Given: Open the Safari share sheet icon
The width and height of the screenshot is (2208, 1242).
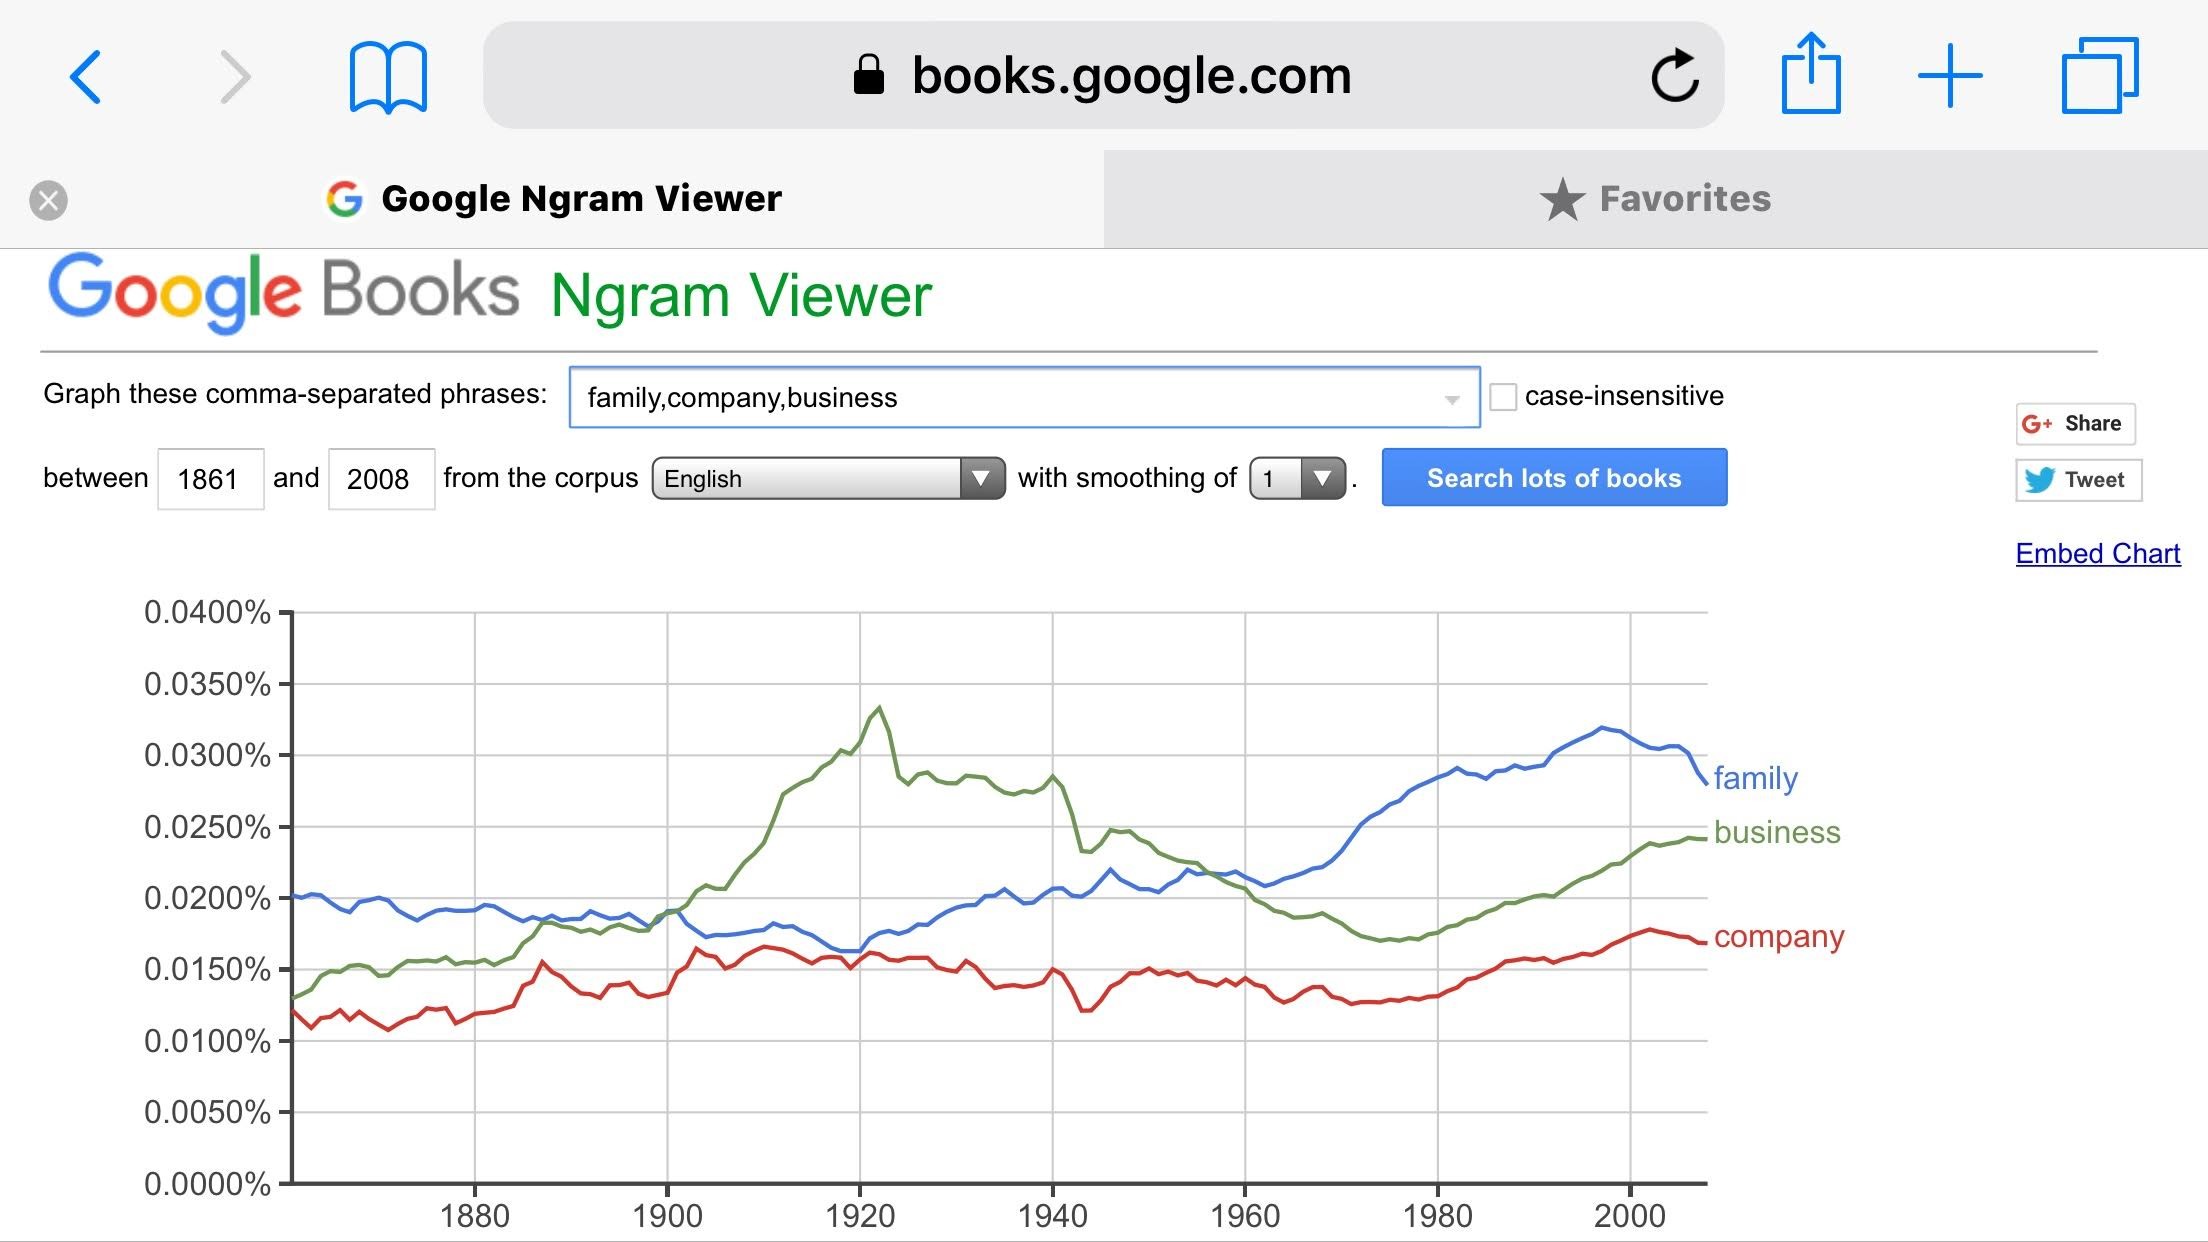Looking at the screenshot, I should [1810, 75].
